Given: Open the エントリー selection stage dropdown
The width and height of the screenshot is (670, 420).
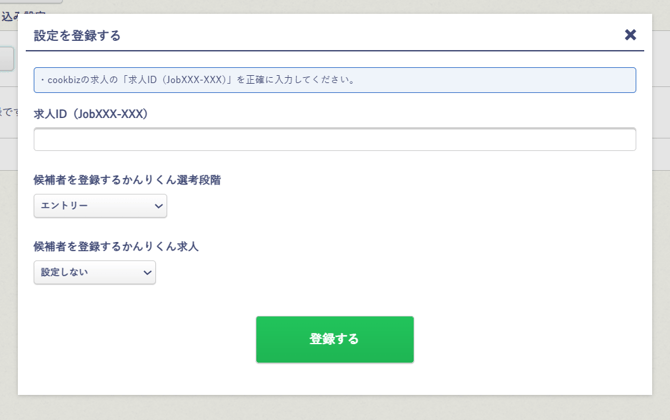Looking at the screenshot, I should pyautogui.click(x=100, y=206).
